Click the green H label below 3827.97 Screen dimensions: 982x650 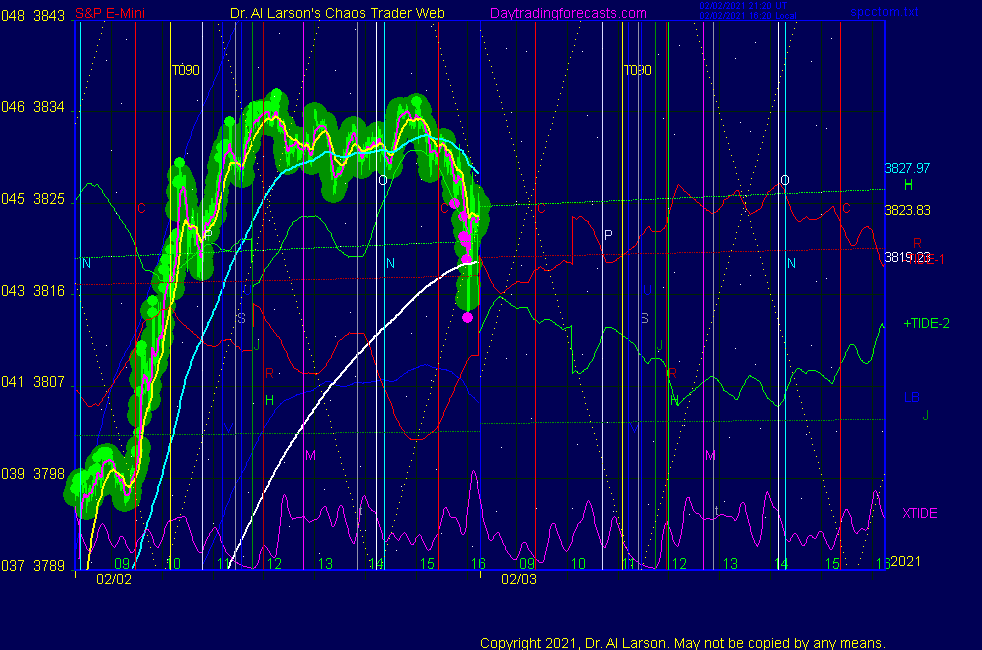coord(908,185)
